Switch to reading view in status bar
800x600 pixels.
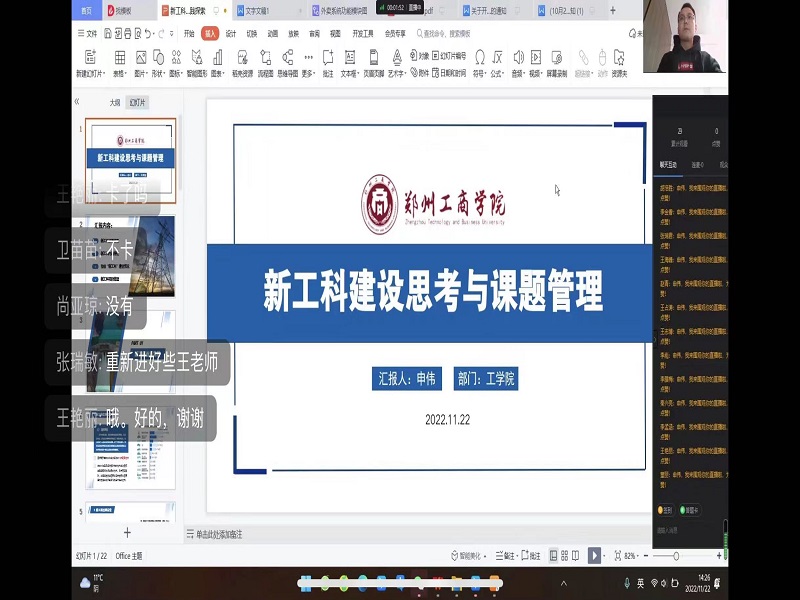(x=576, y=556)
